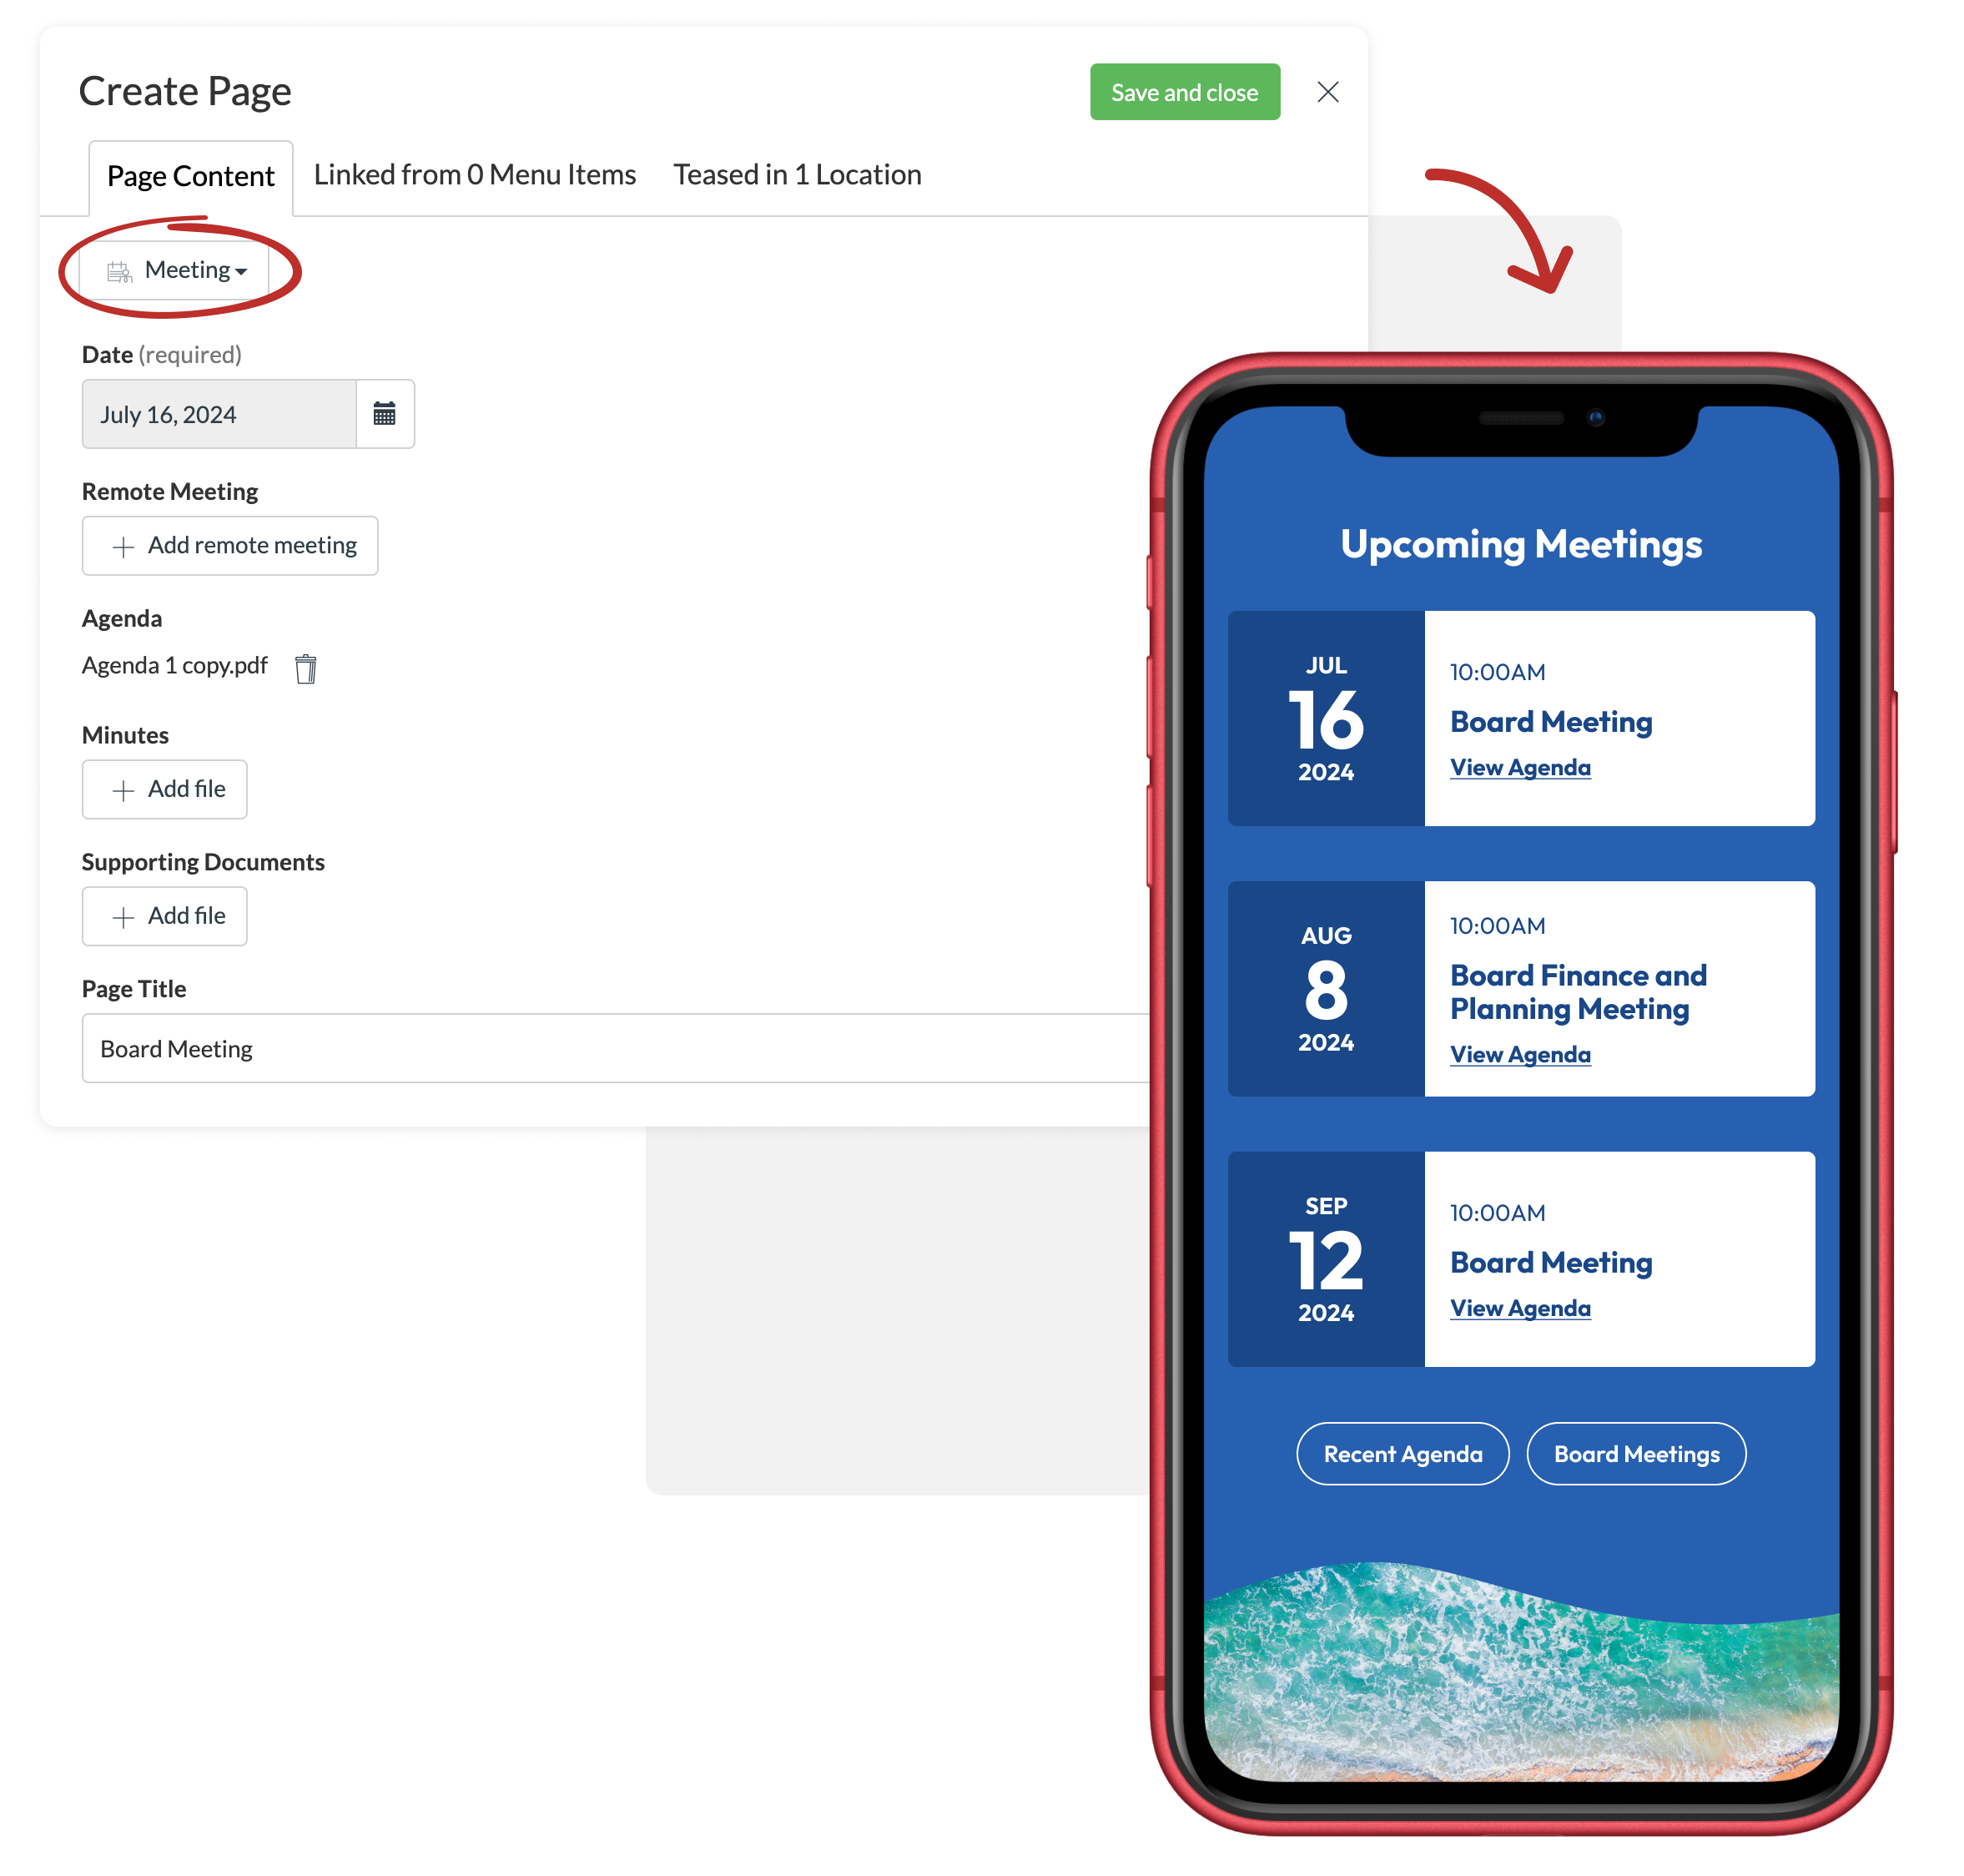
Task: Click View Agenda link for August 8 meeting
Action: [x=1517, y=1054]
